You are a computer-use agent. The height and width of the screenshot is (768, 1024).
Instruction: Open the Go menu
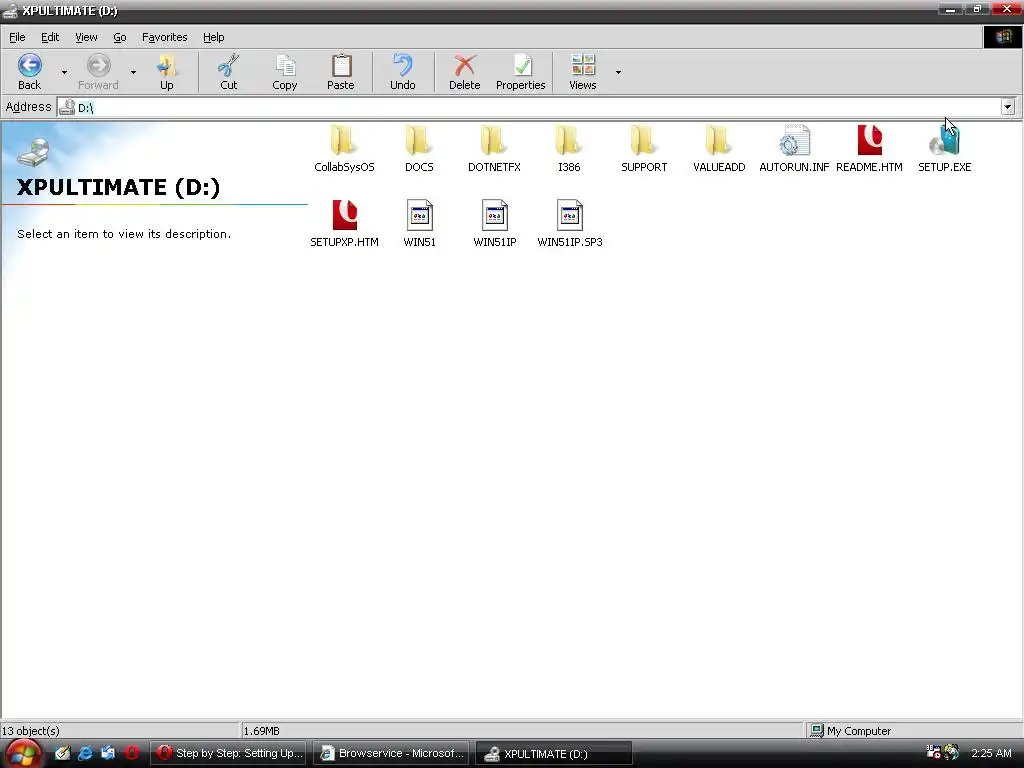point(120,37)
